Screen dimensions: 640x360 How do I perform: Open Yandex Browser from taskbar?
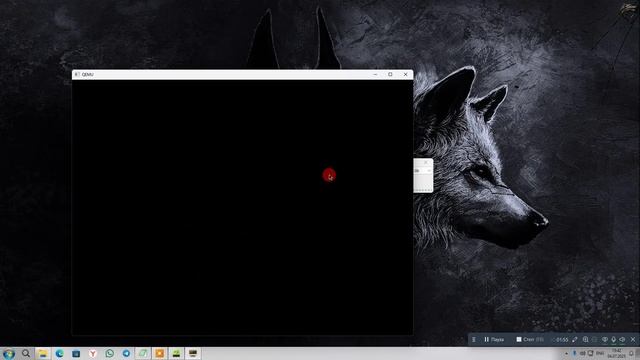(x=93, y=353)
